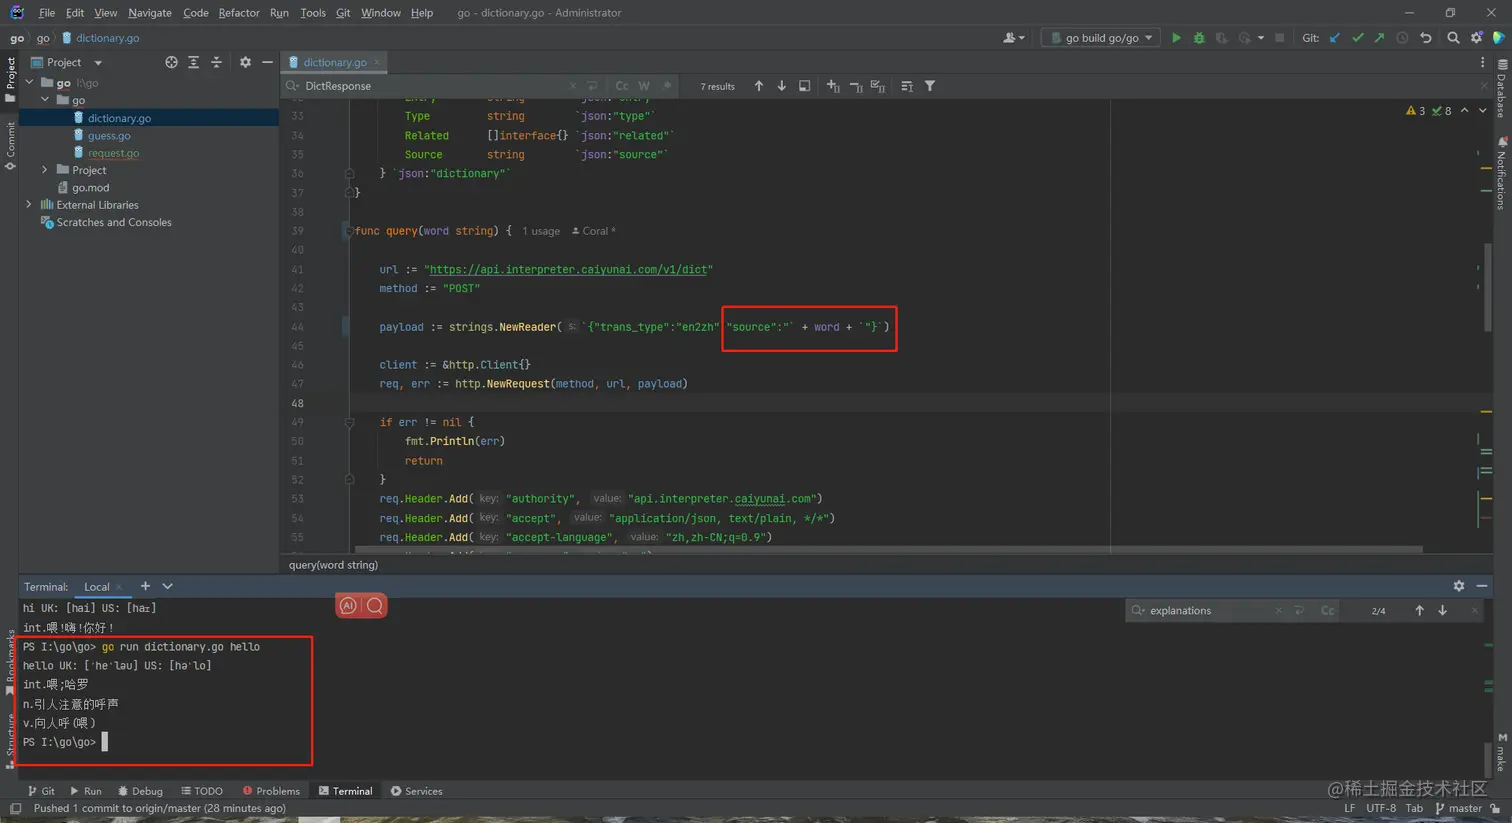This screenshot has height=823, width=1512.
Task: Open Refactor menu
Action: tap(238, 13)
